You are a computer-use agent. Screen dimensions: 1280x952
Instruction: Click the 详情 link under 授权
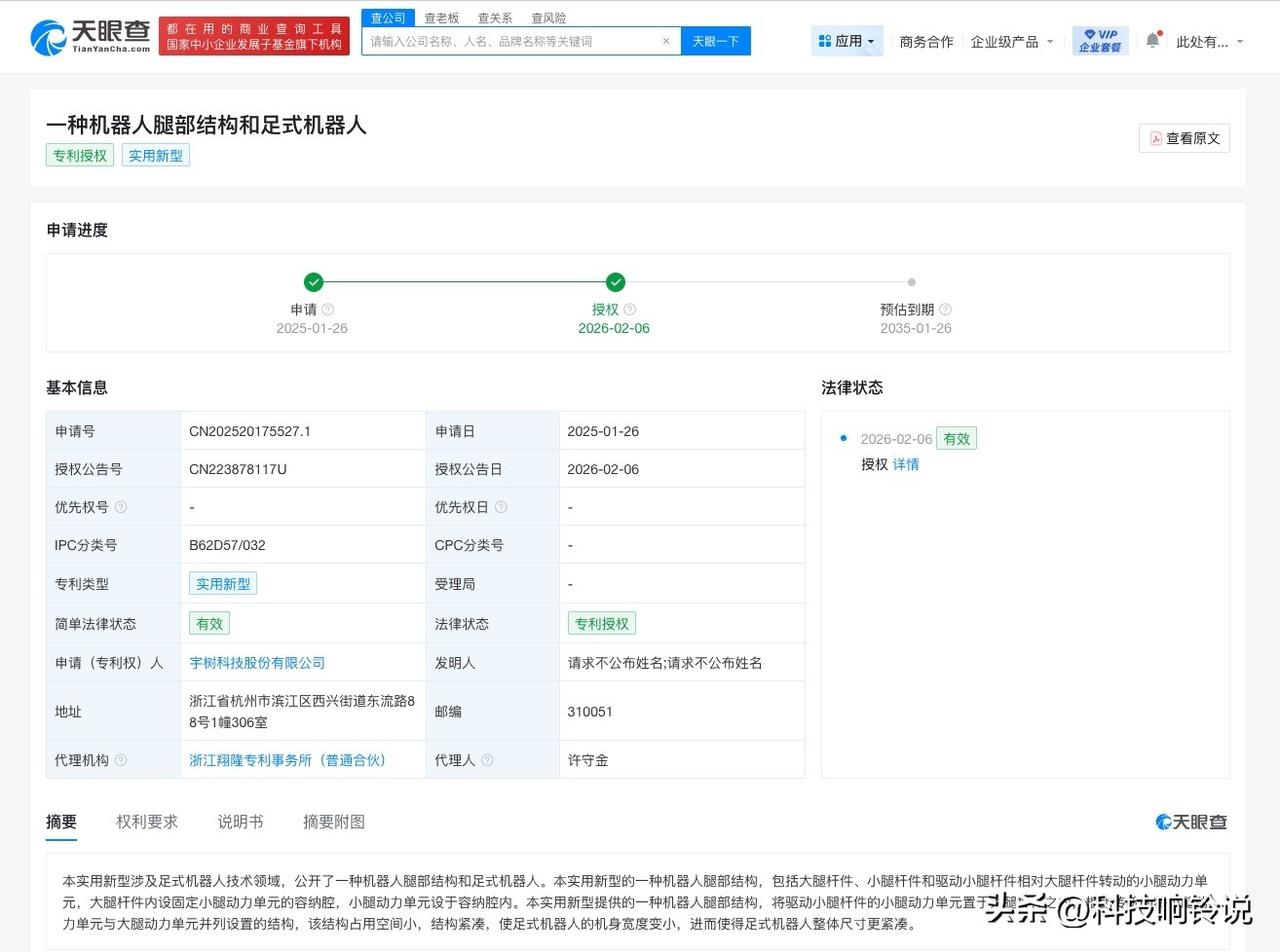point(904,464)
